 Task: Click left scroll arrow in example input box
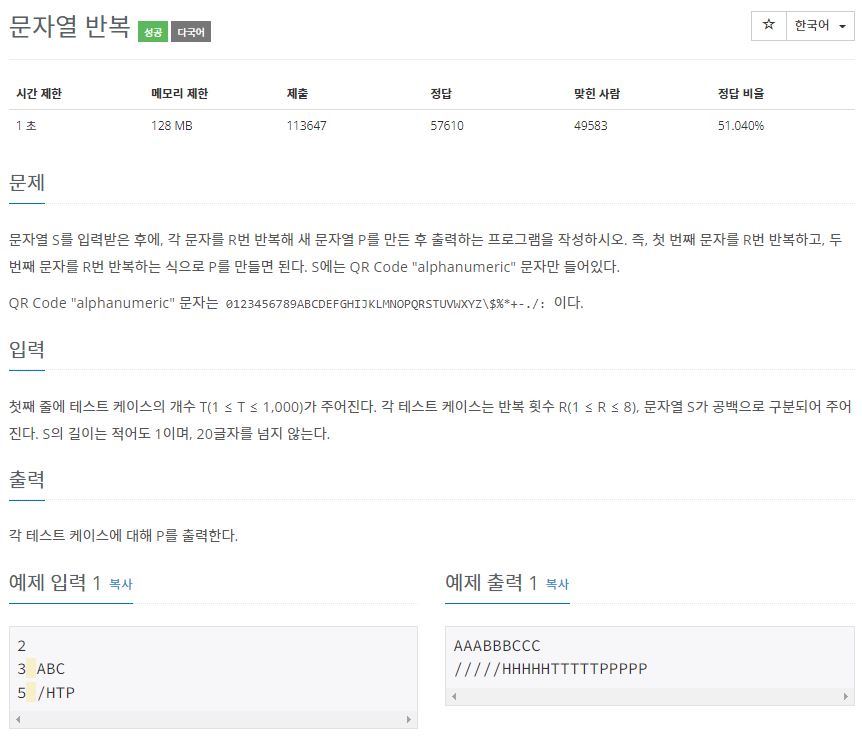point(18,719)
